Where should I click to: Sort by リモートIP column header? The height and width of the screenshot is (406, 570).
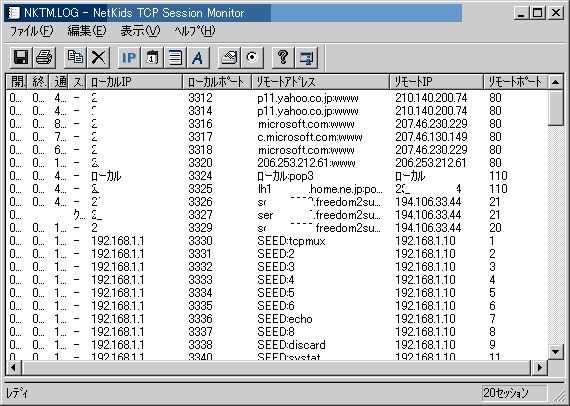[x=436, y=82]
